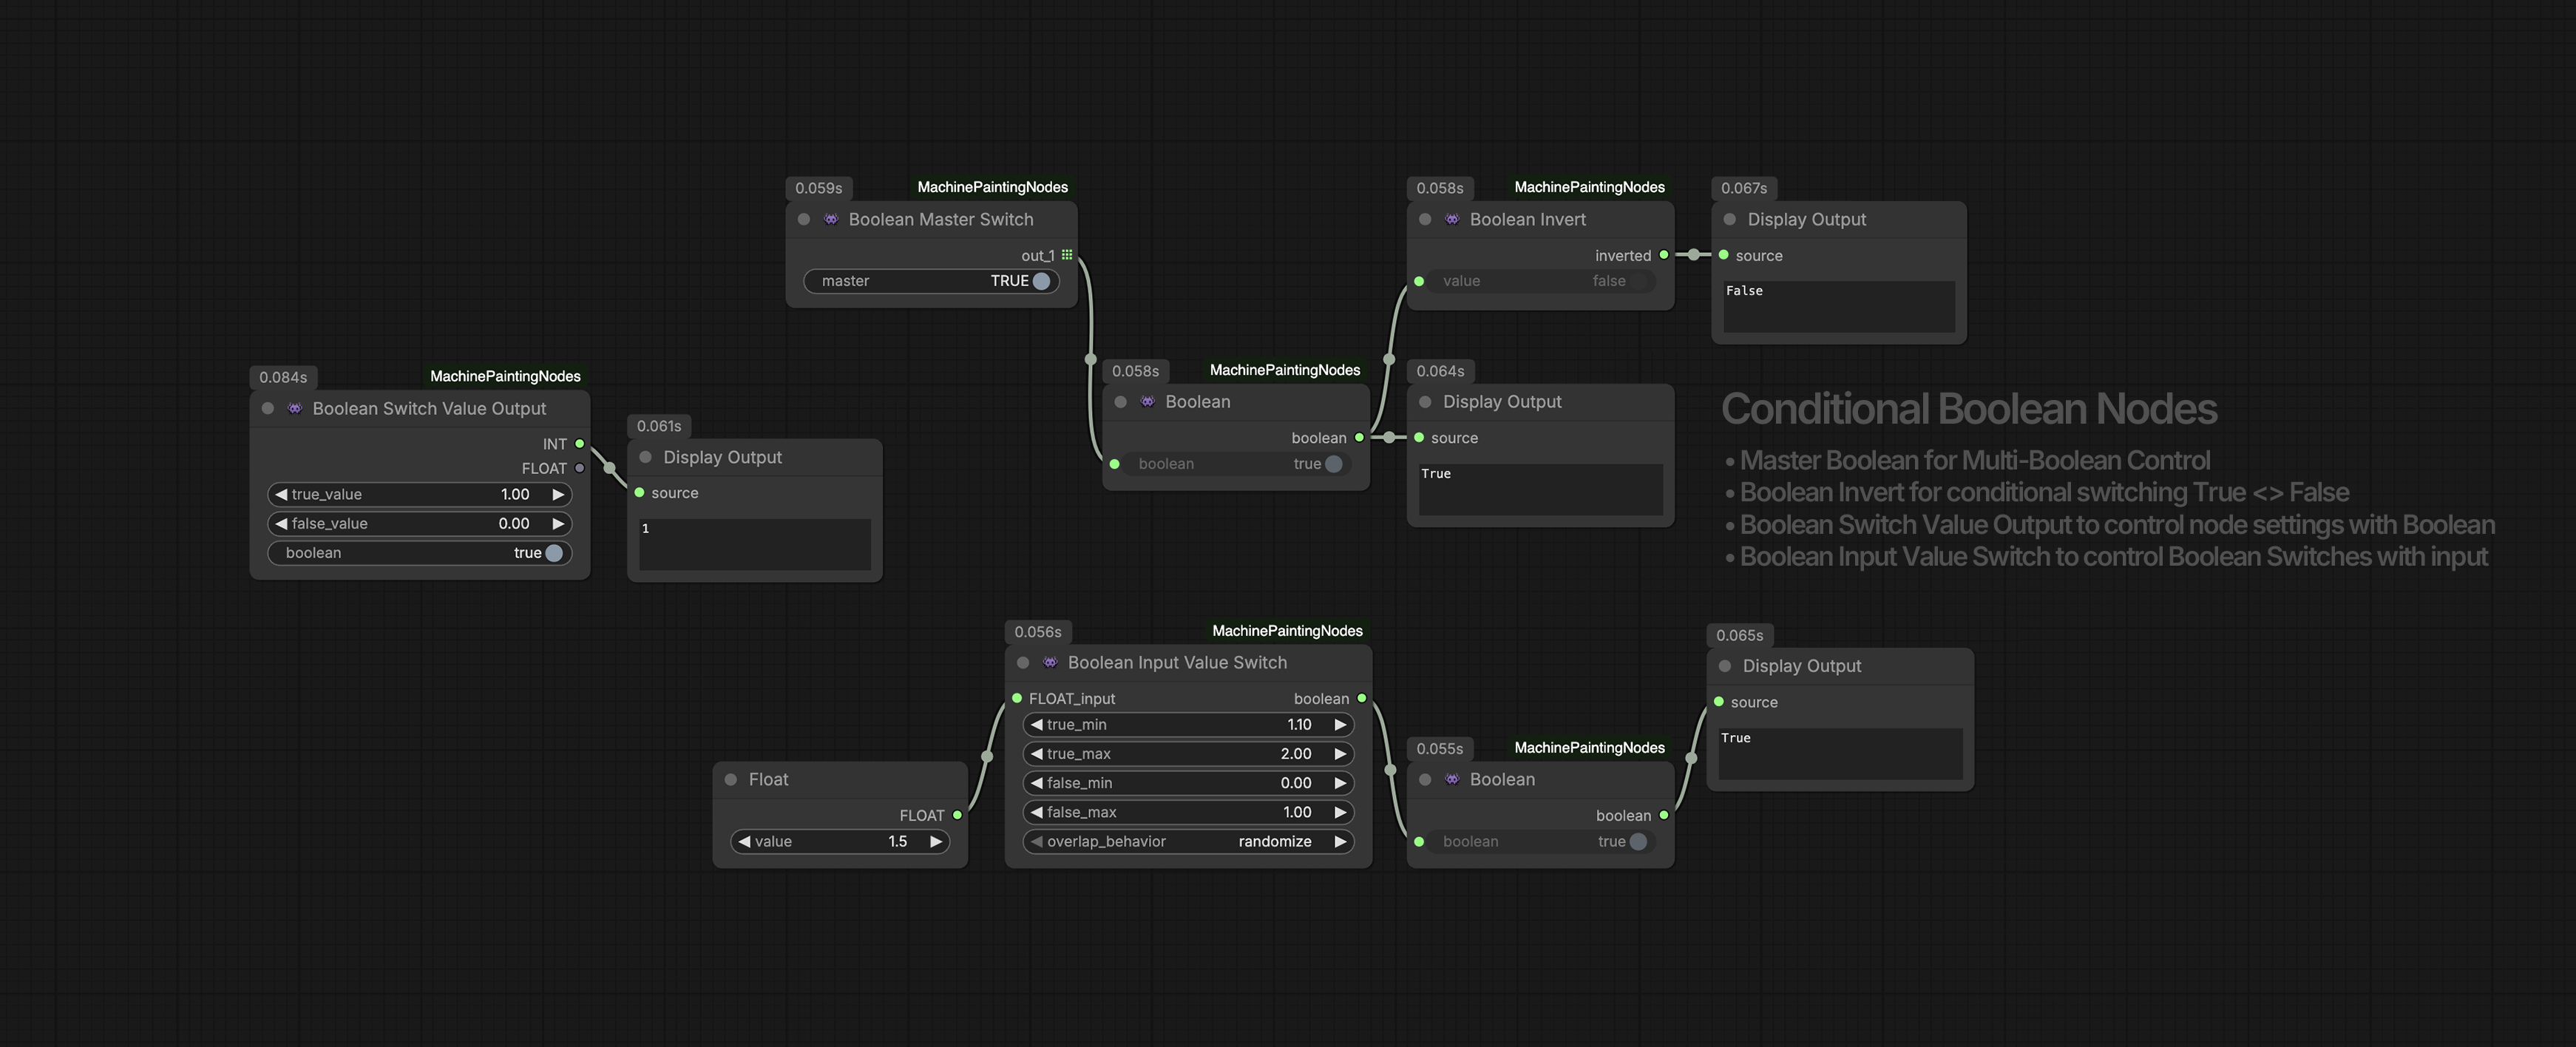The image size is (2576, 1047).
Task: Click the INT output socket
Action: (579, 444)
